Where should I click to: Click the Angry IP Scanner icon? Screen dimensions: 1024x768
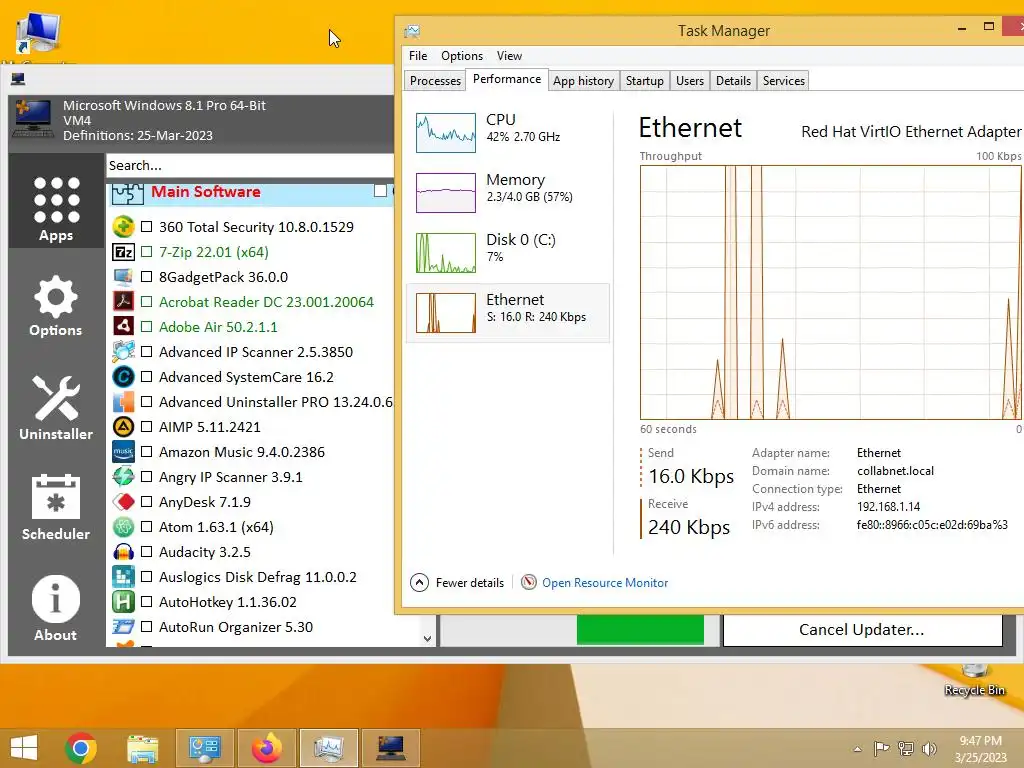[123, 477]
